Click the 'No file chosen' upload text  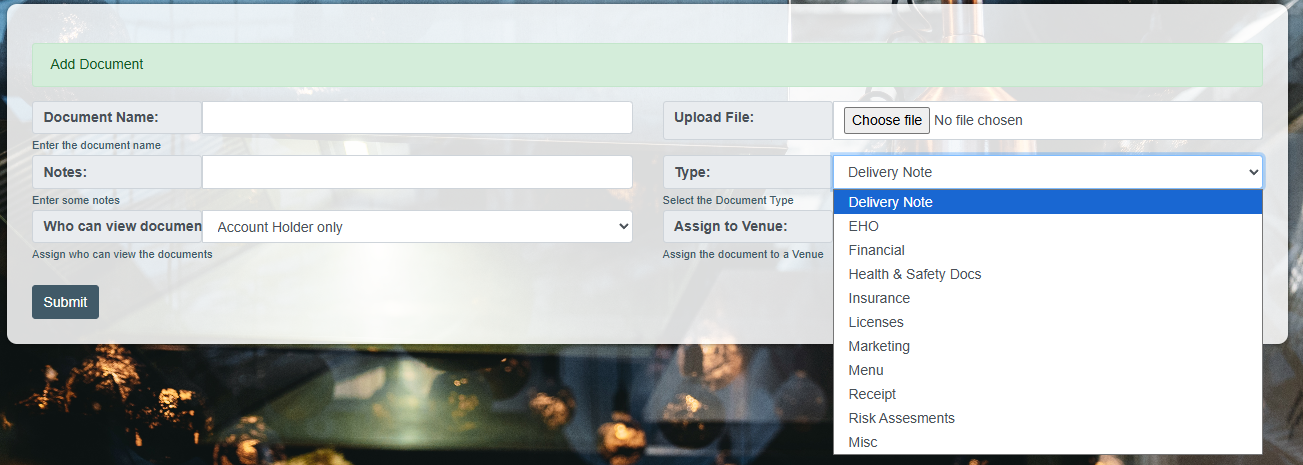(978, 120)
